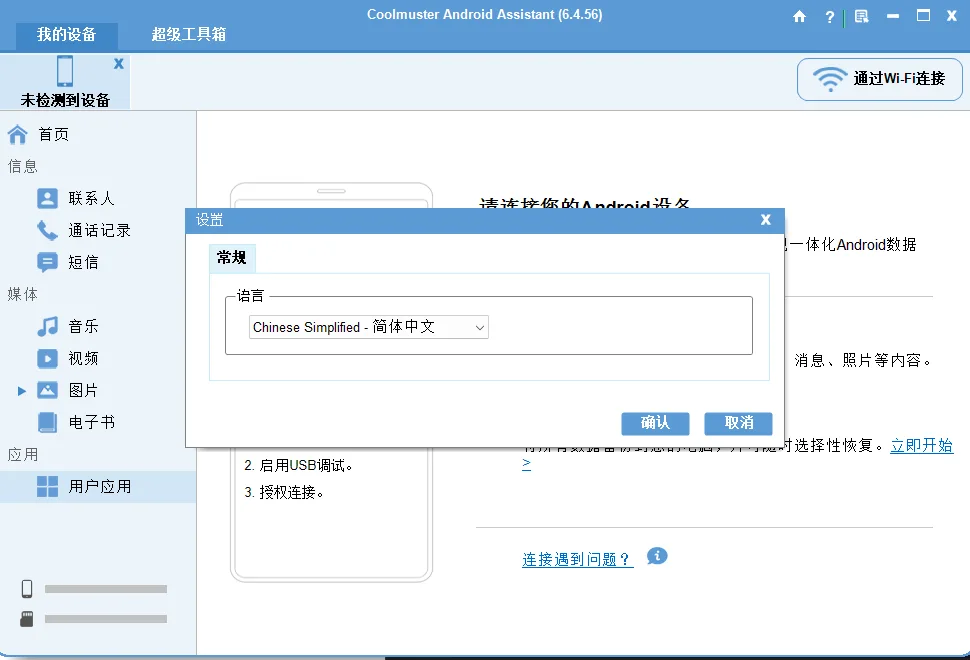This screenshot has width=970, height=660.
Task: Select the 音乐 music note icon
Action: point(47,326)
